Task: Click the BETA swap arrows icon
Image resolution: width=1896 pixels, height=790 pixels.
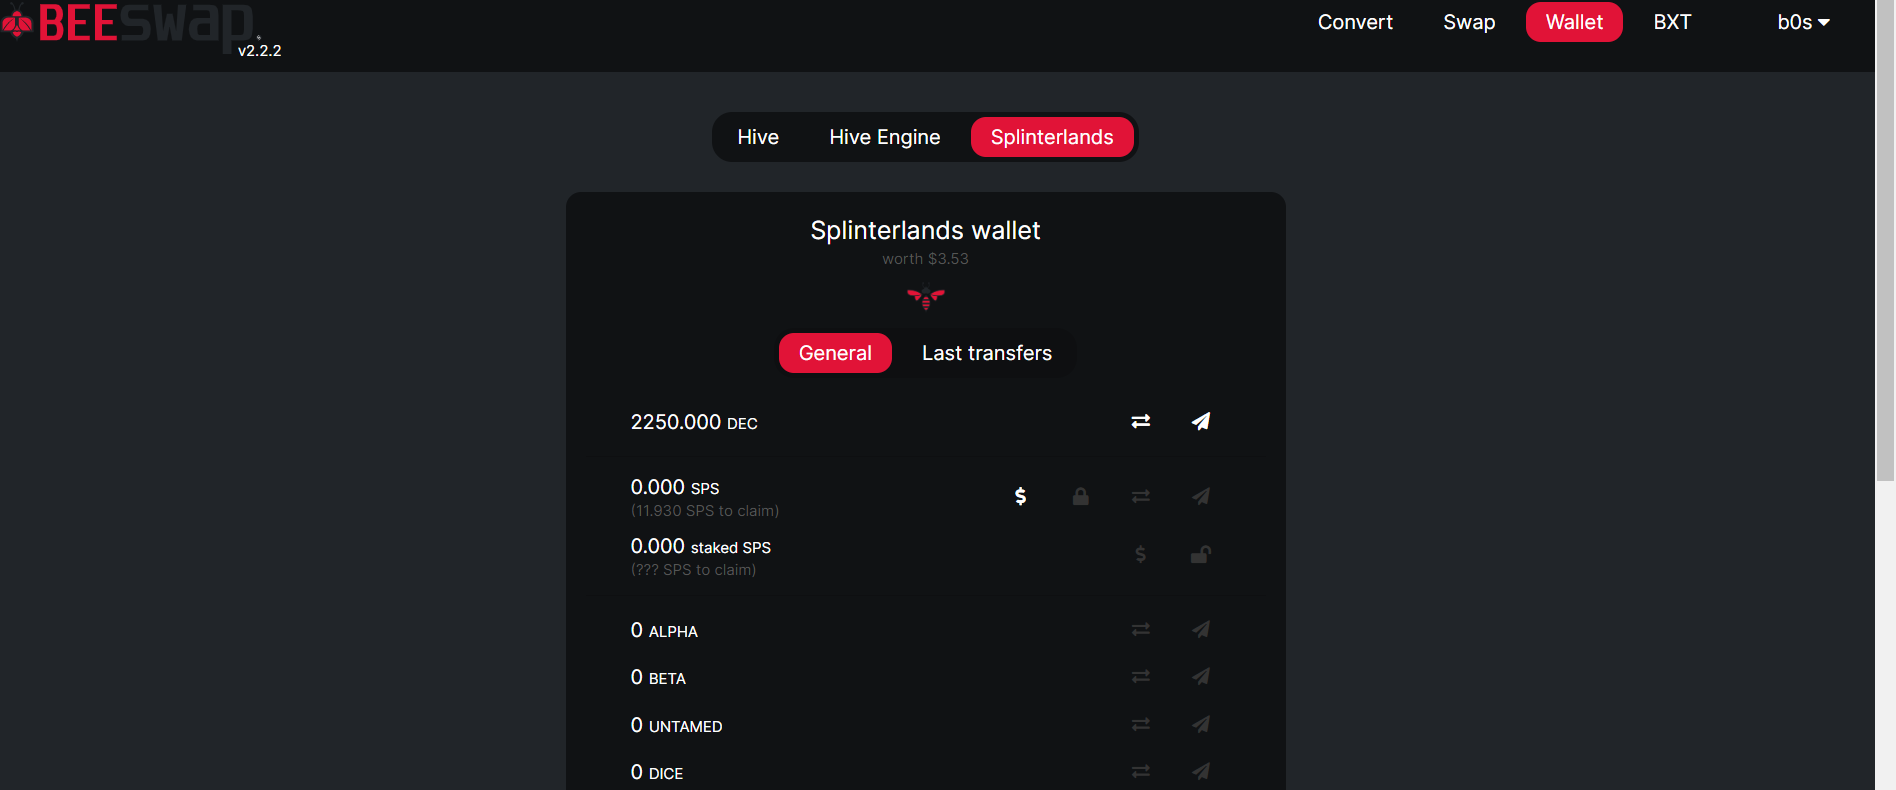Action: [x=1141, y=676]
